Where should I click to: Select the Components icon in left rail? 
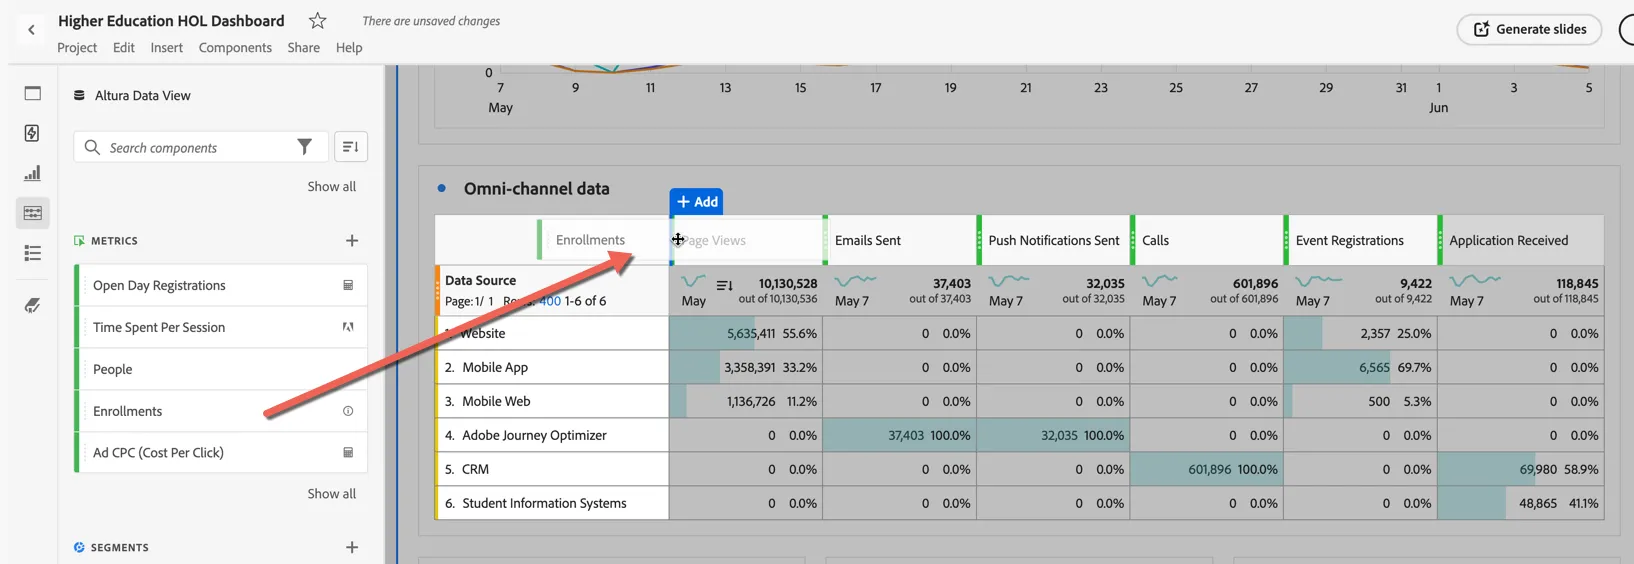pos(32,213)
